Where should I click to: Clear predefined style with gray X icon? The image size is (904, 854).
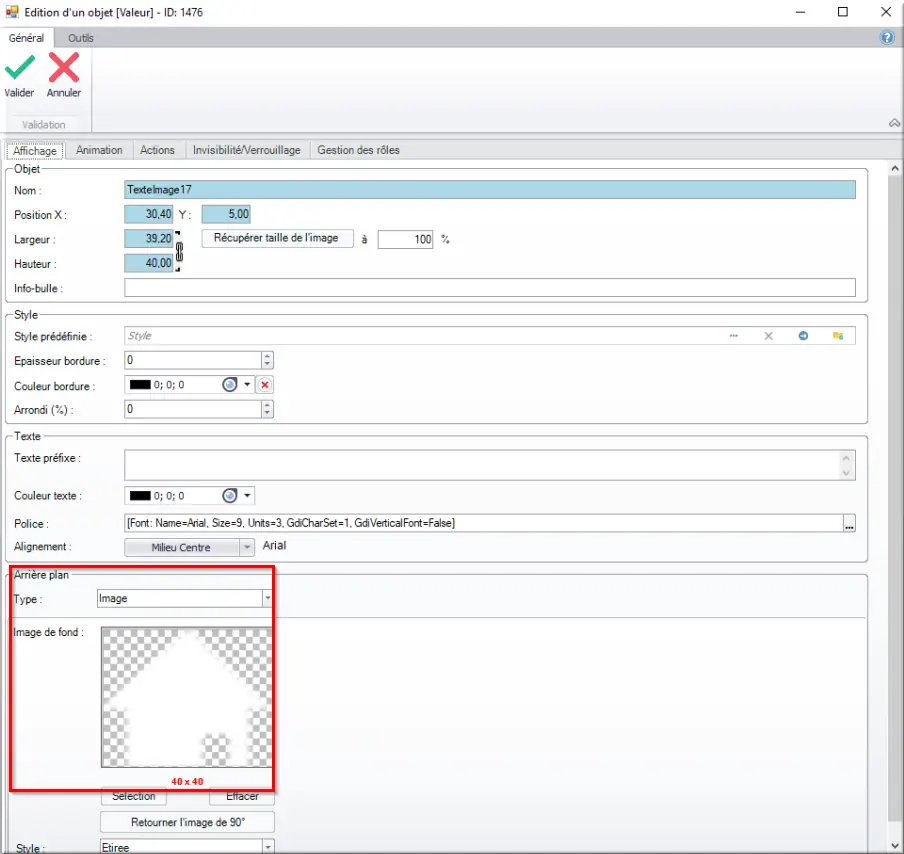coord(768,336)
